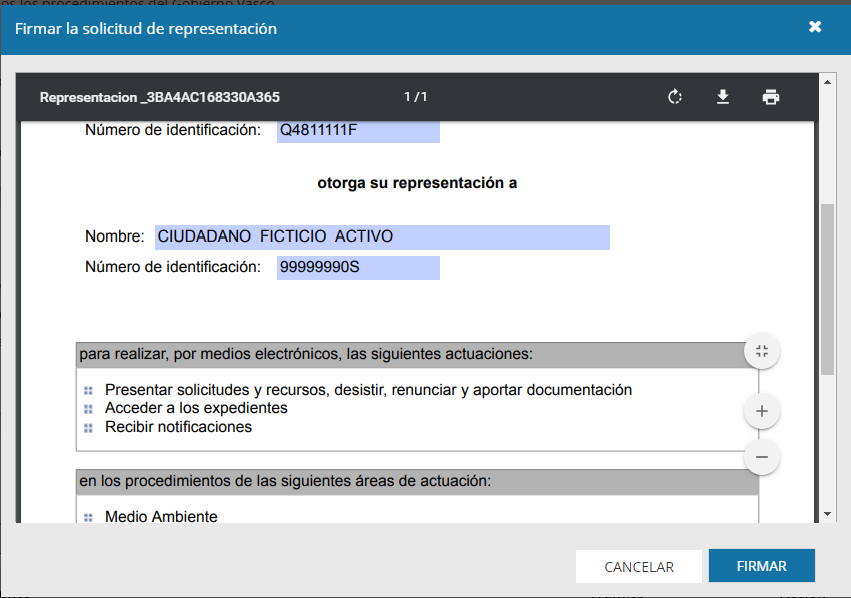Click the scrollbar down arrow
Screen dimensions: 851x598
(x=827, y=514)
